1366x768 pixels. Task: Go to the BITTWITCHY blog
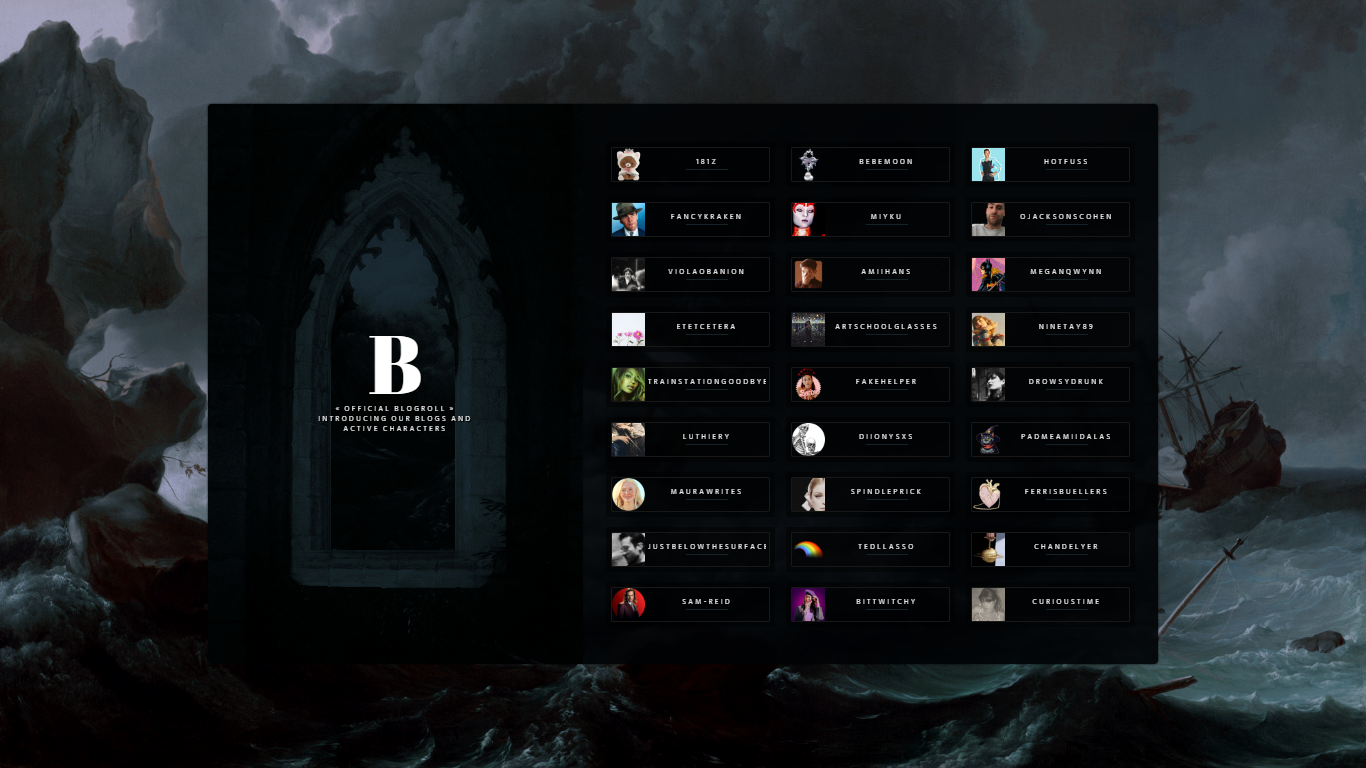[x=886, y=602]
